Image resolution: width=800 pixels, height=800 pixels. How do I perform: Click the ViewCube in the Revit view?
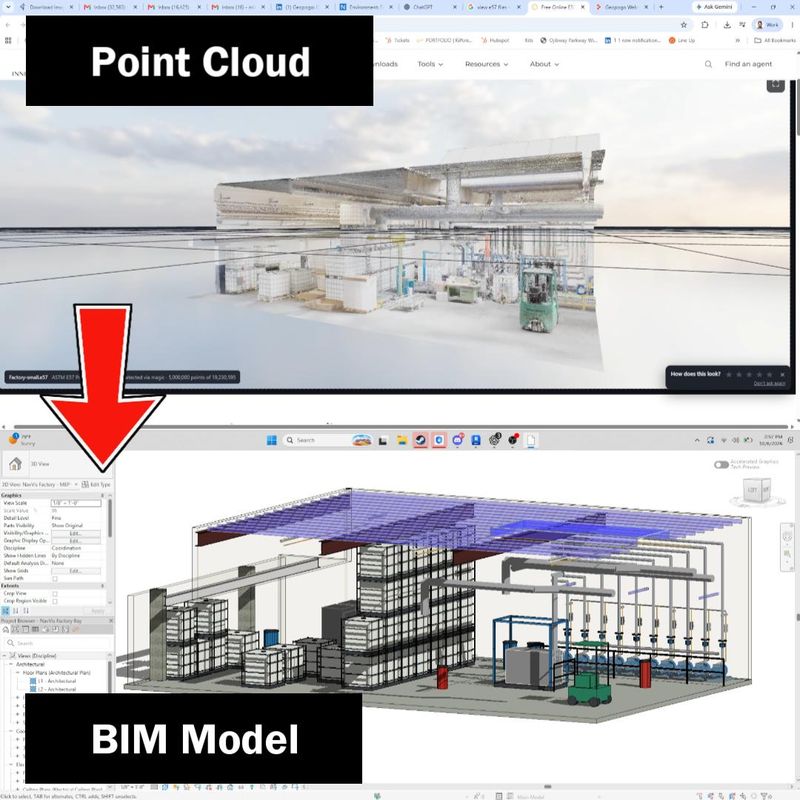(759, 491)
